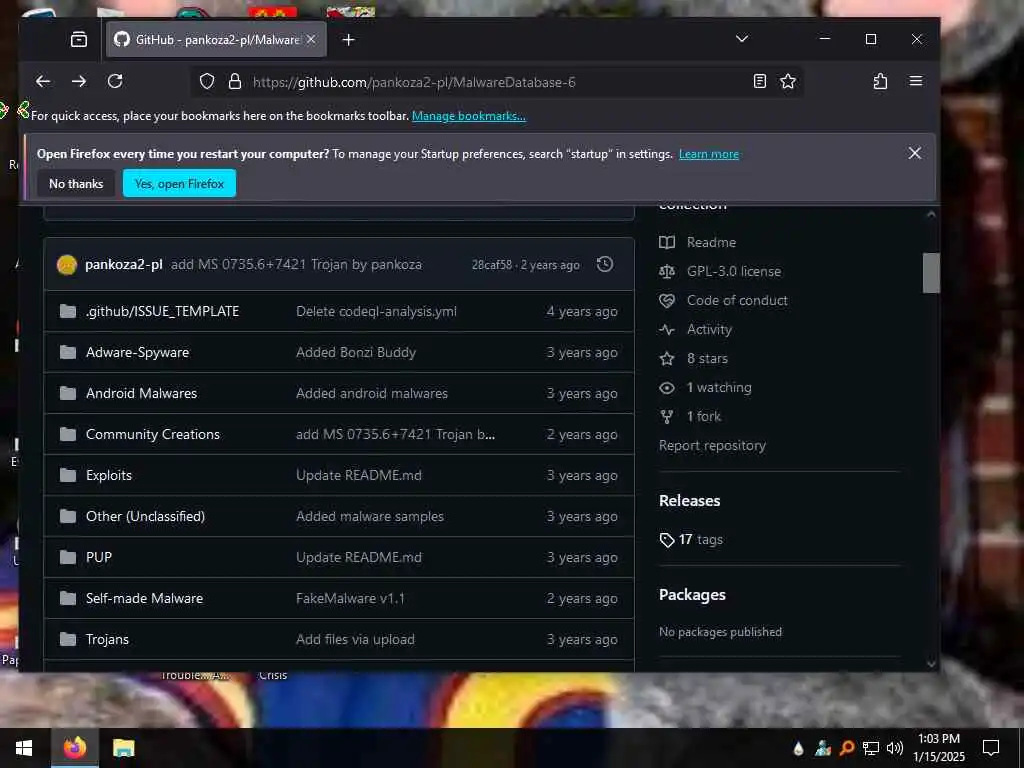1024x768 pixels.
Task: Open a new tab with plus button
Action: [x=349, y=40]
